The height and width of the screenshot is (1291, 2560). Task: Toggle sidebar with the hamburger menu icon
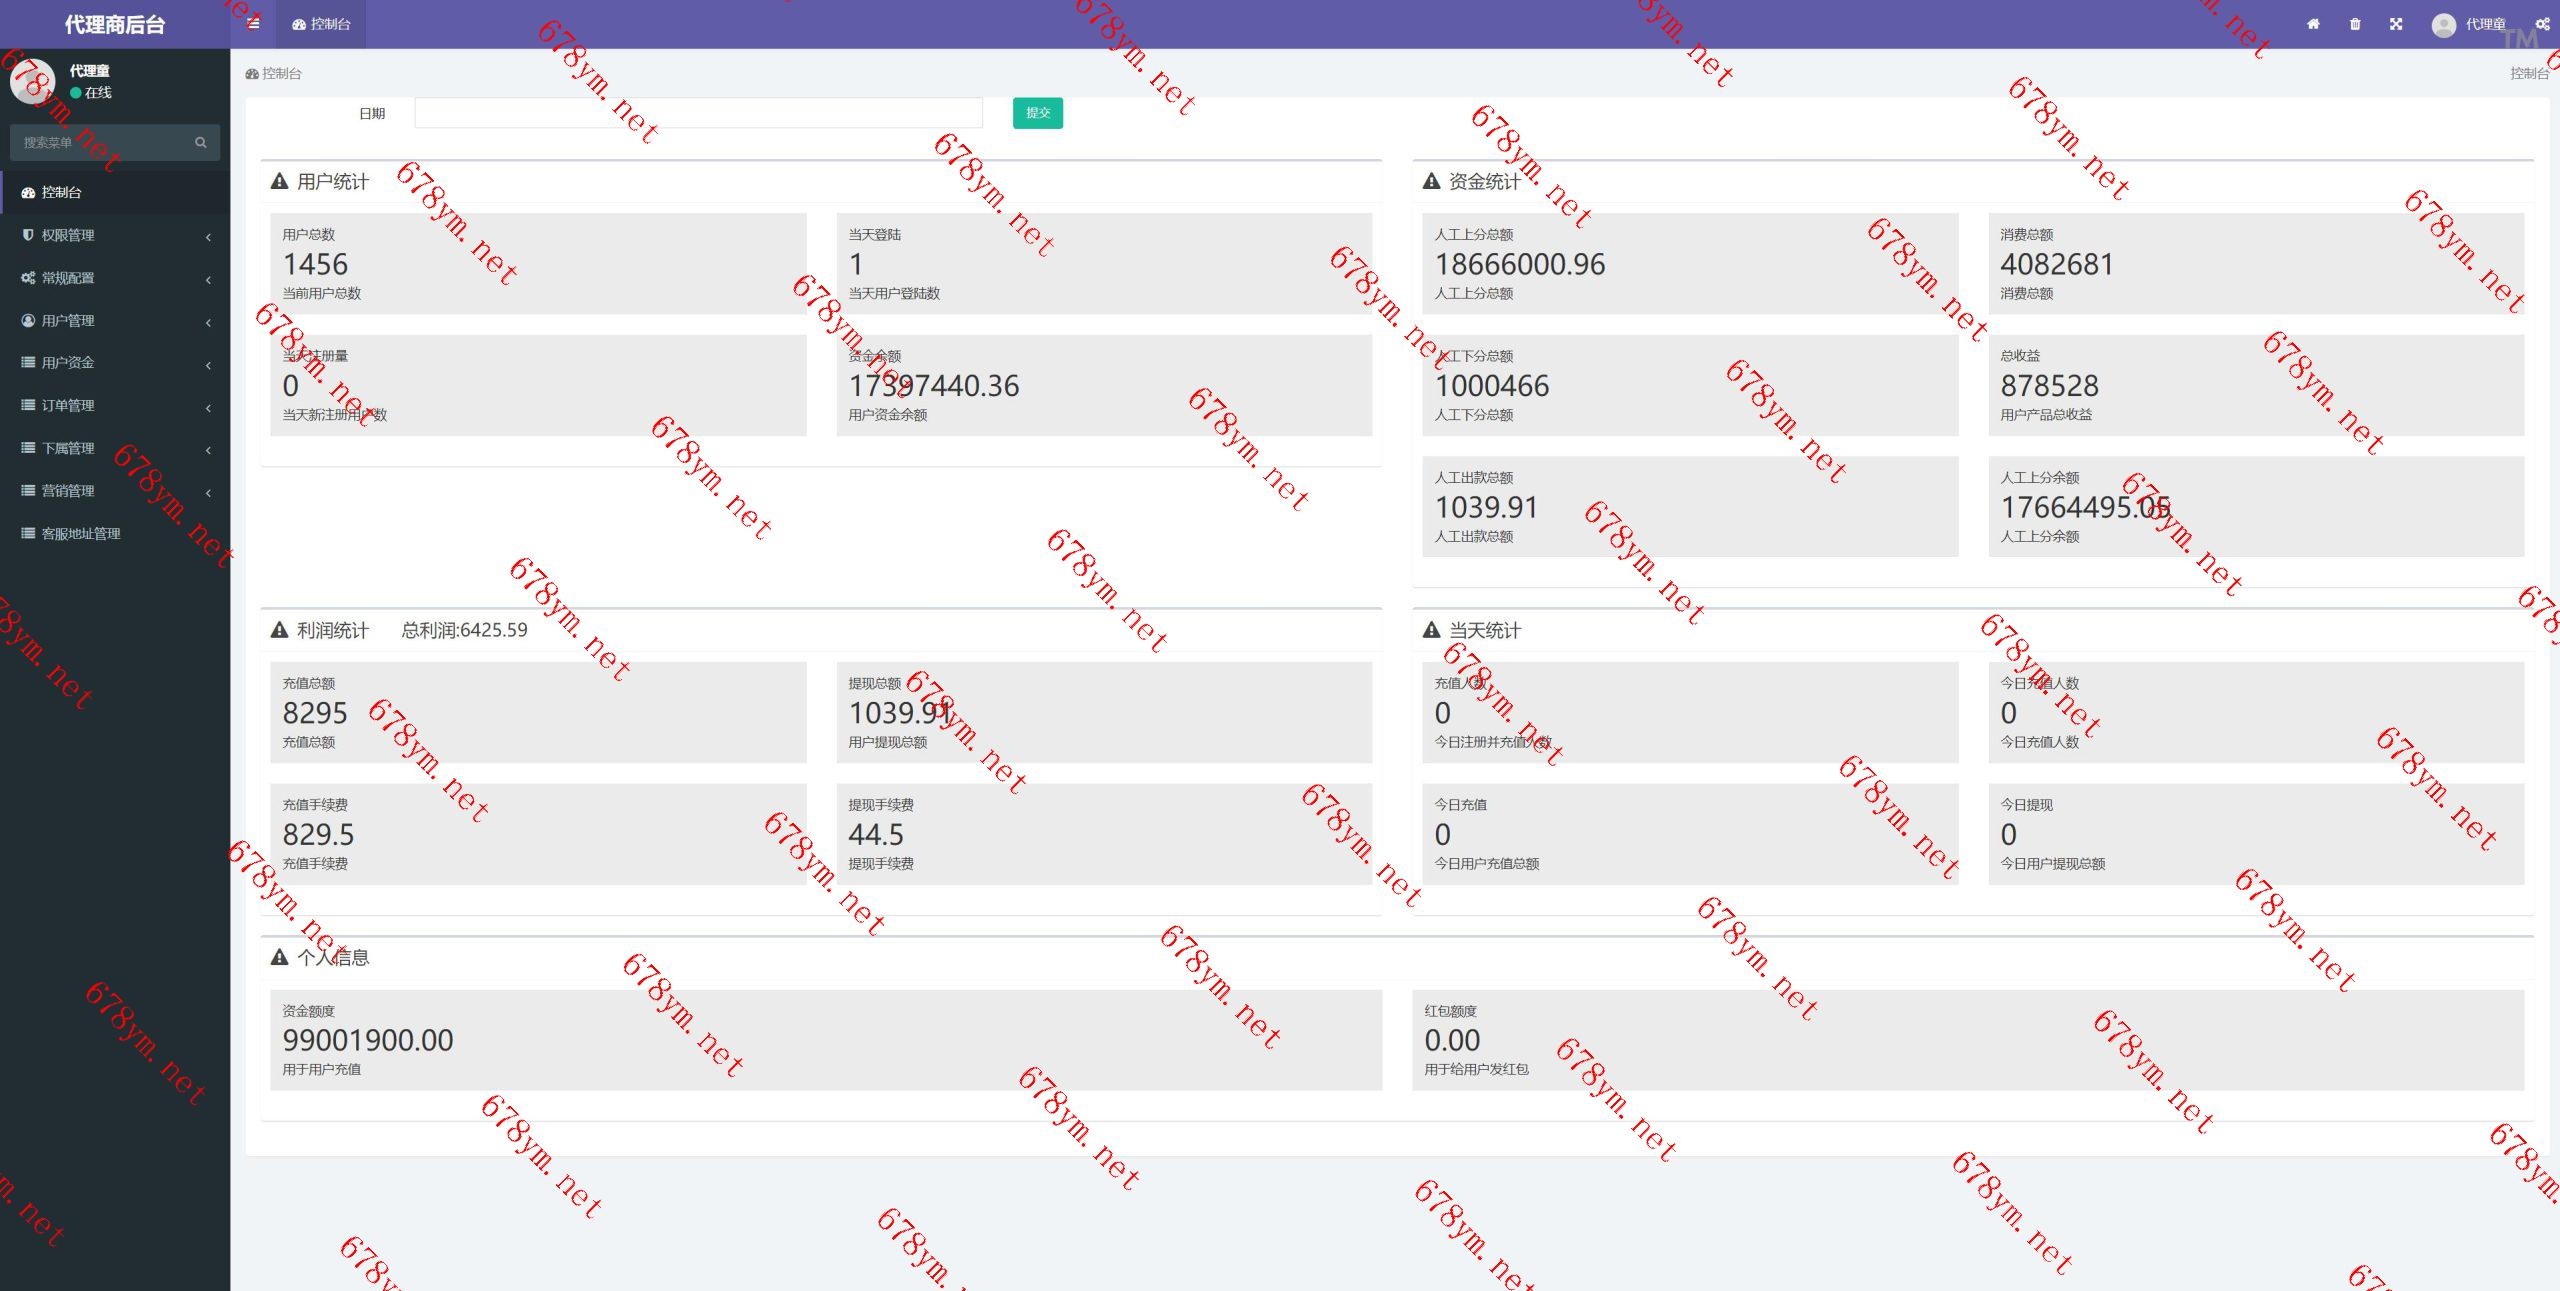(x=254, y=24)
